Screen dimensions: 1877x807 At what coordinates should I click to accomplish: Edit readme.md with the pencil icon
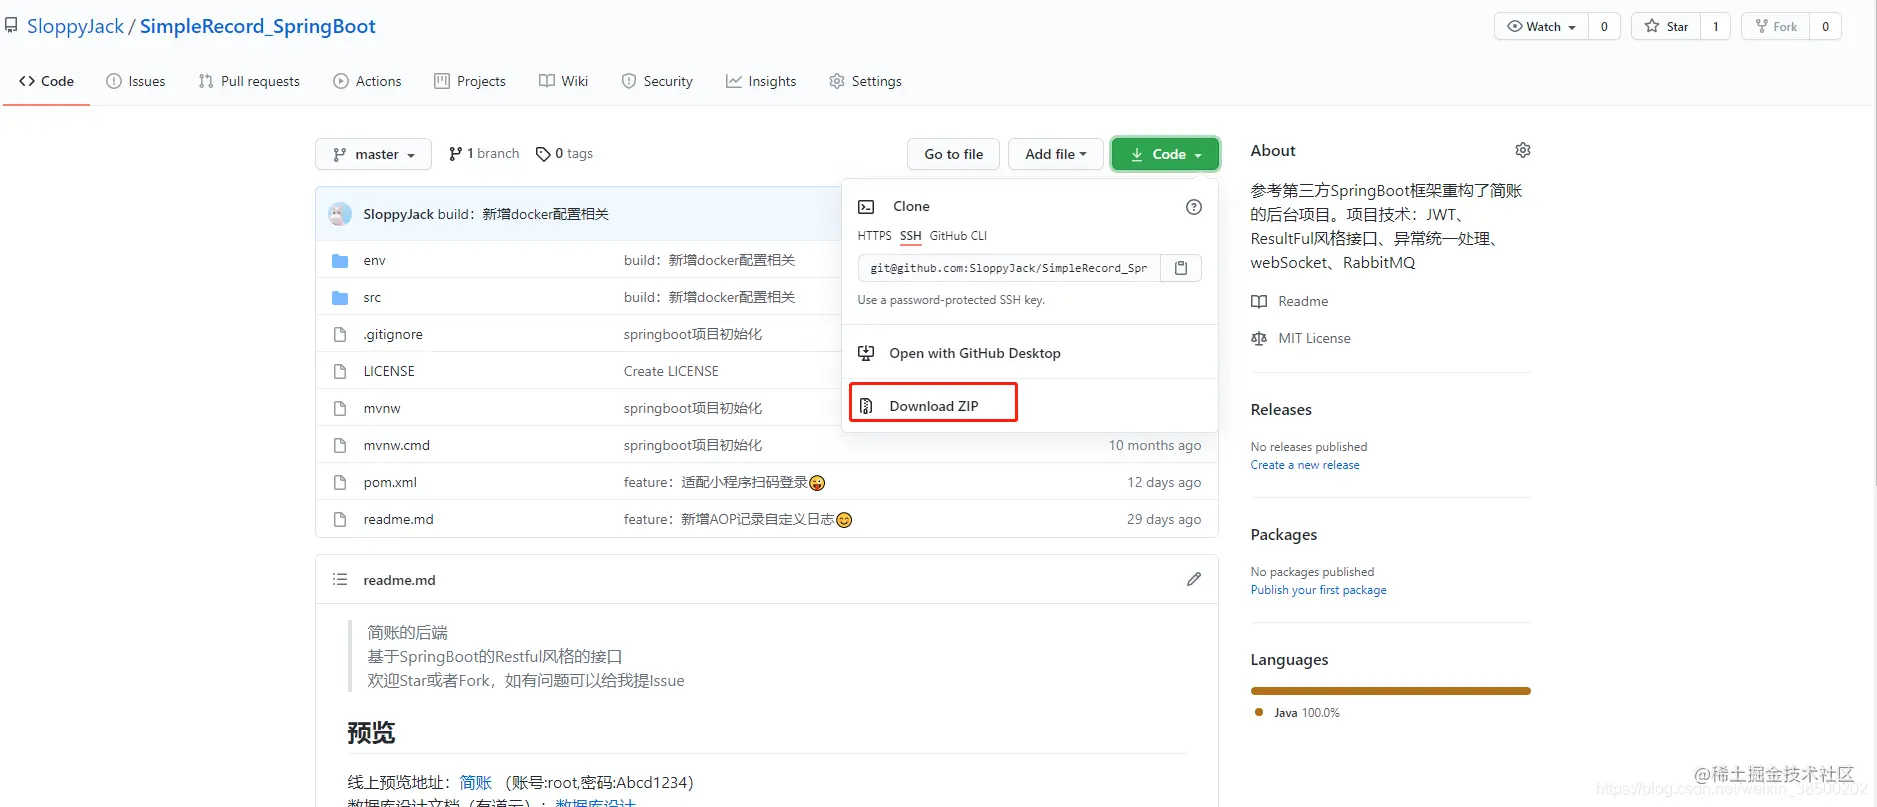coord(1193,579)
